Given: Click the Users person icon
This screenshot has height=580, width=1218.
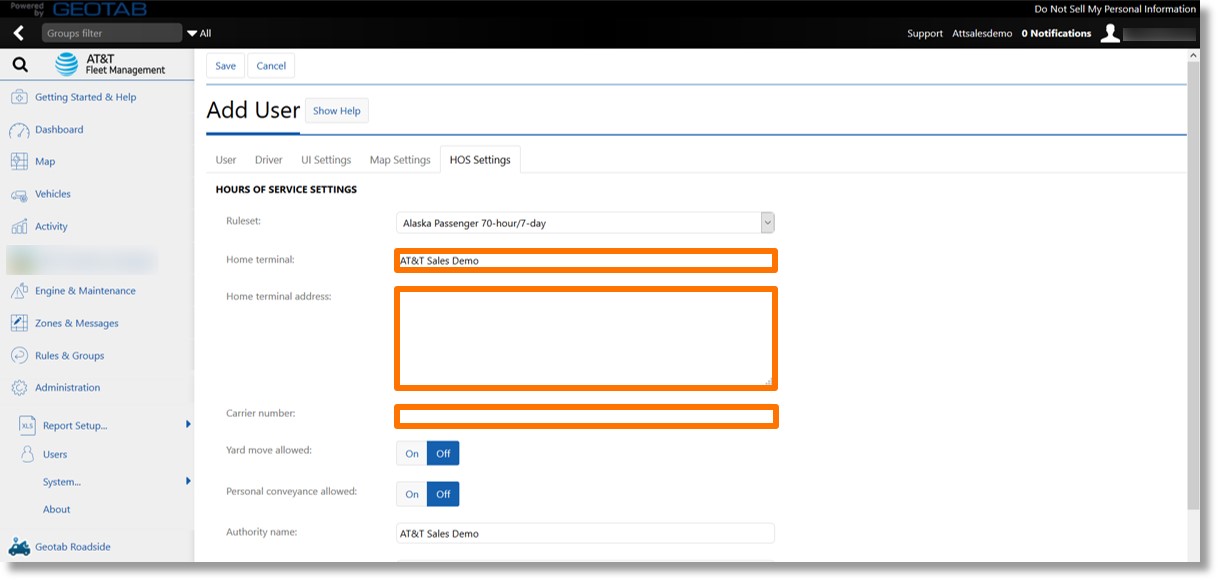Looking at the screenshot, I should pos(28,454).
